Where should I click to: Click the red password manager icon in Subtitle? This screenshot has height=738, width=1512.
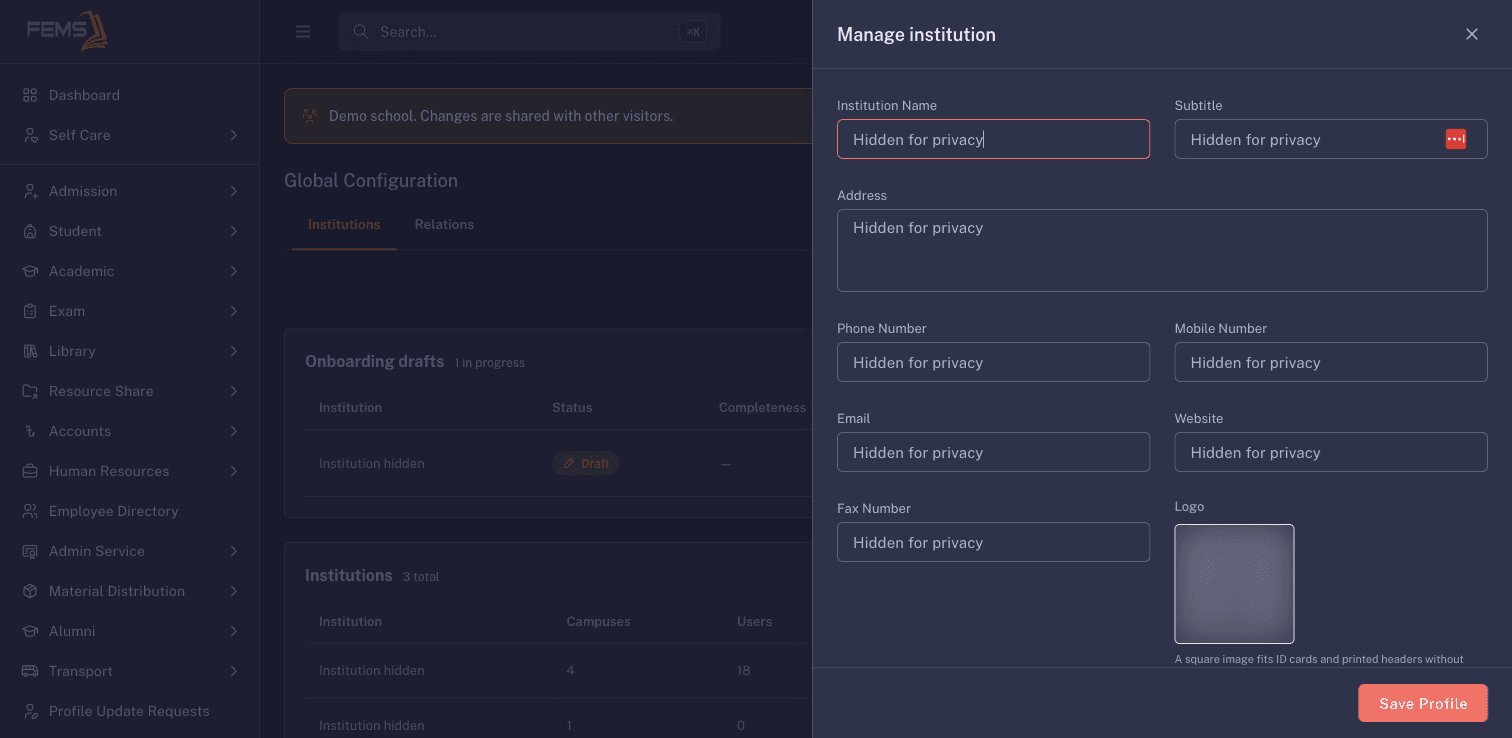pyautogui.click(x=1456, y=139)
